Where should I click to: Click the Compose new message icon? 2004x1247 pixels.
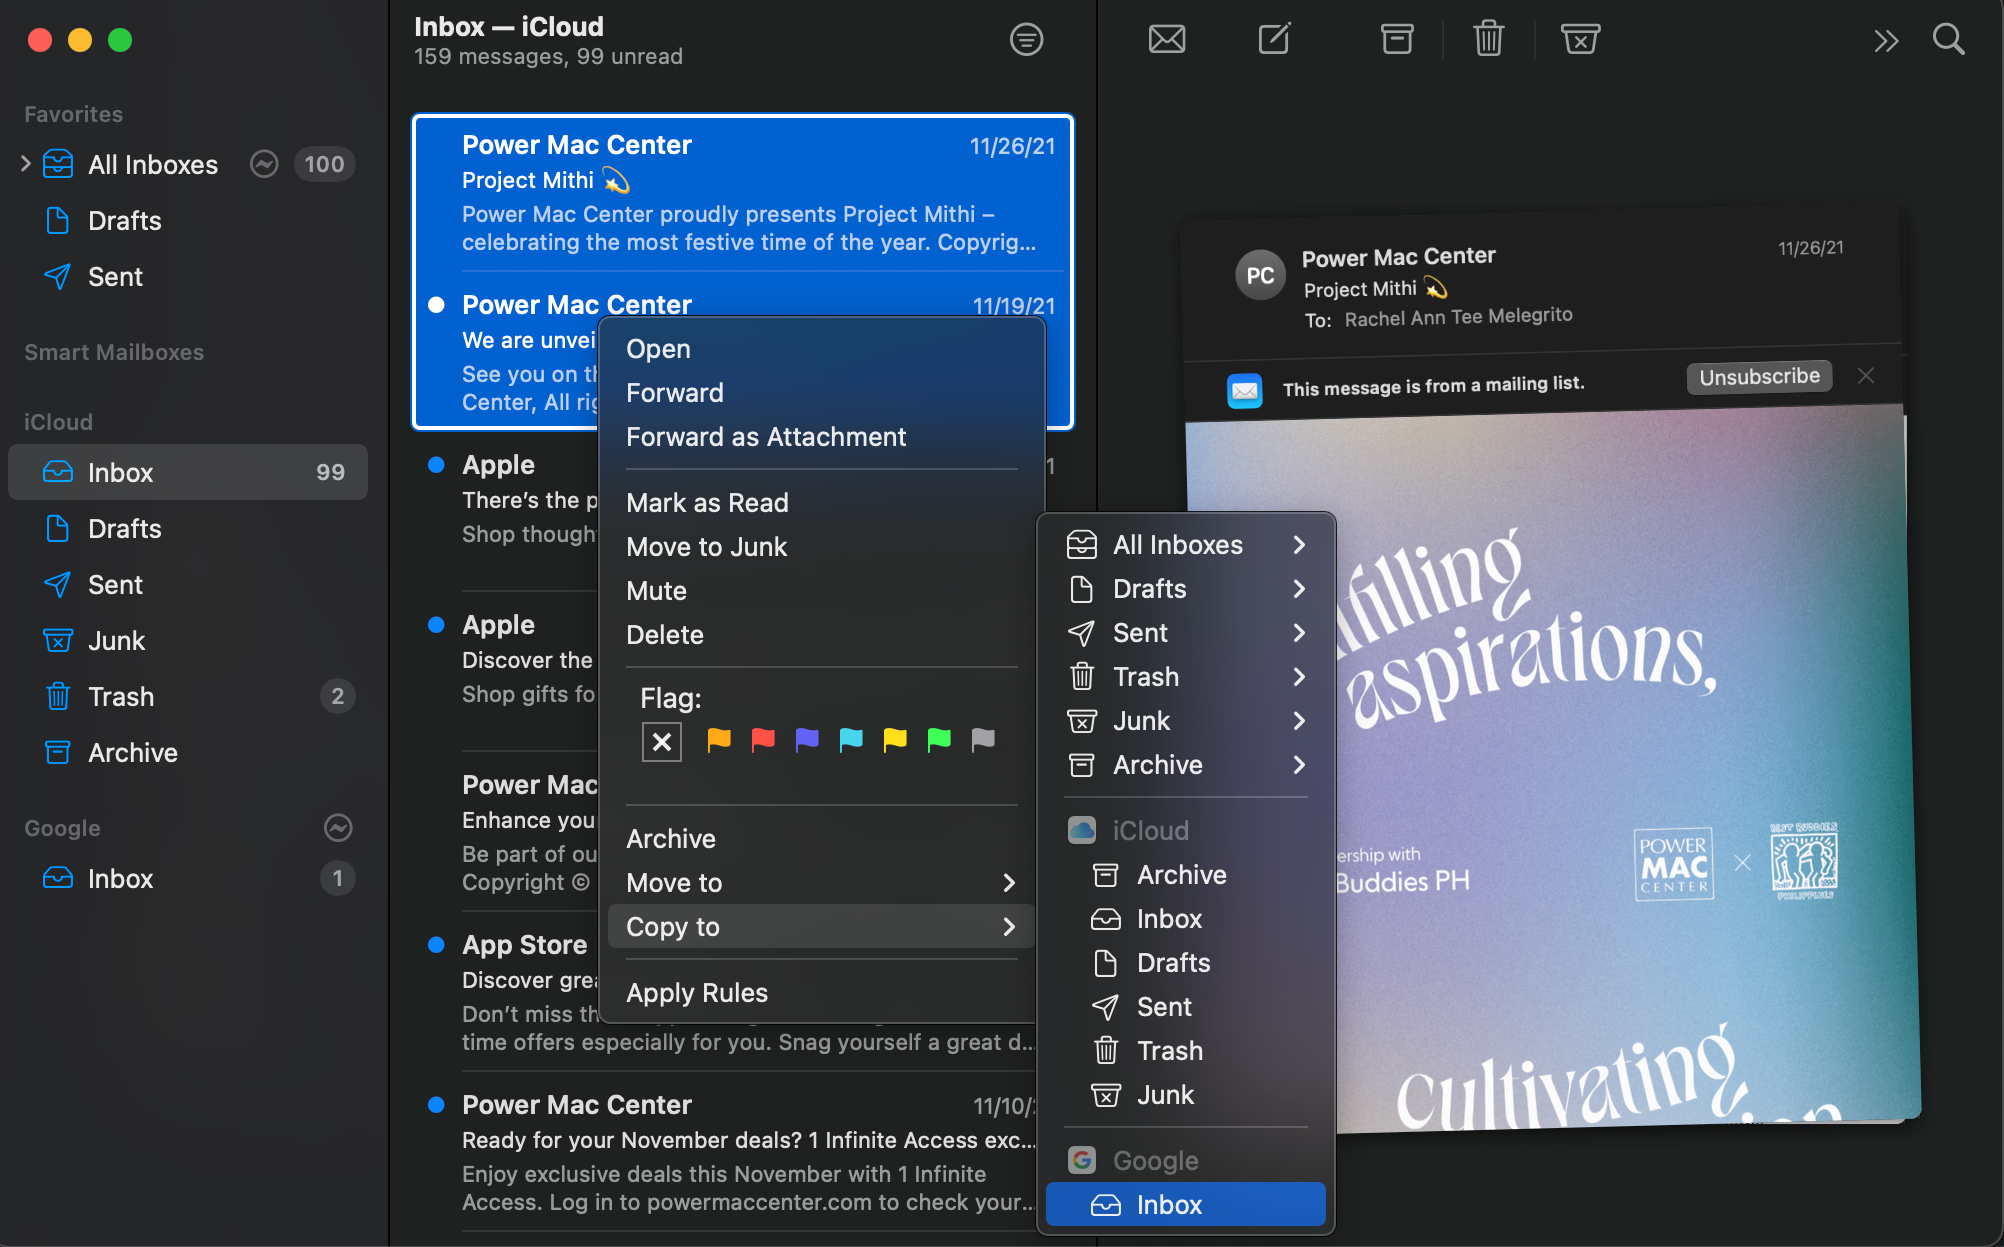pos(1270,39)
